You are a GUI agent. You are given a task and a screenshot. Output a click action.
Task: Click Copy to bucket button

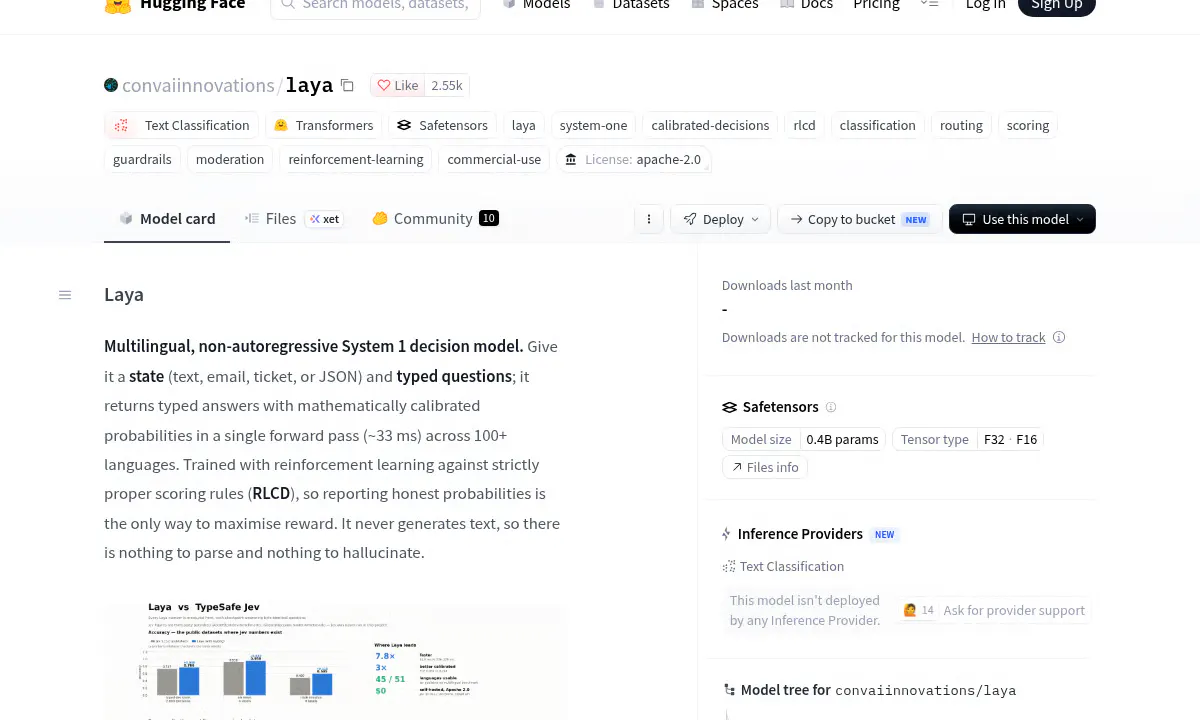(860, 219)
